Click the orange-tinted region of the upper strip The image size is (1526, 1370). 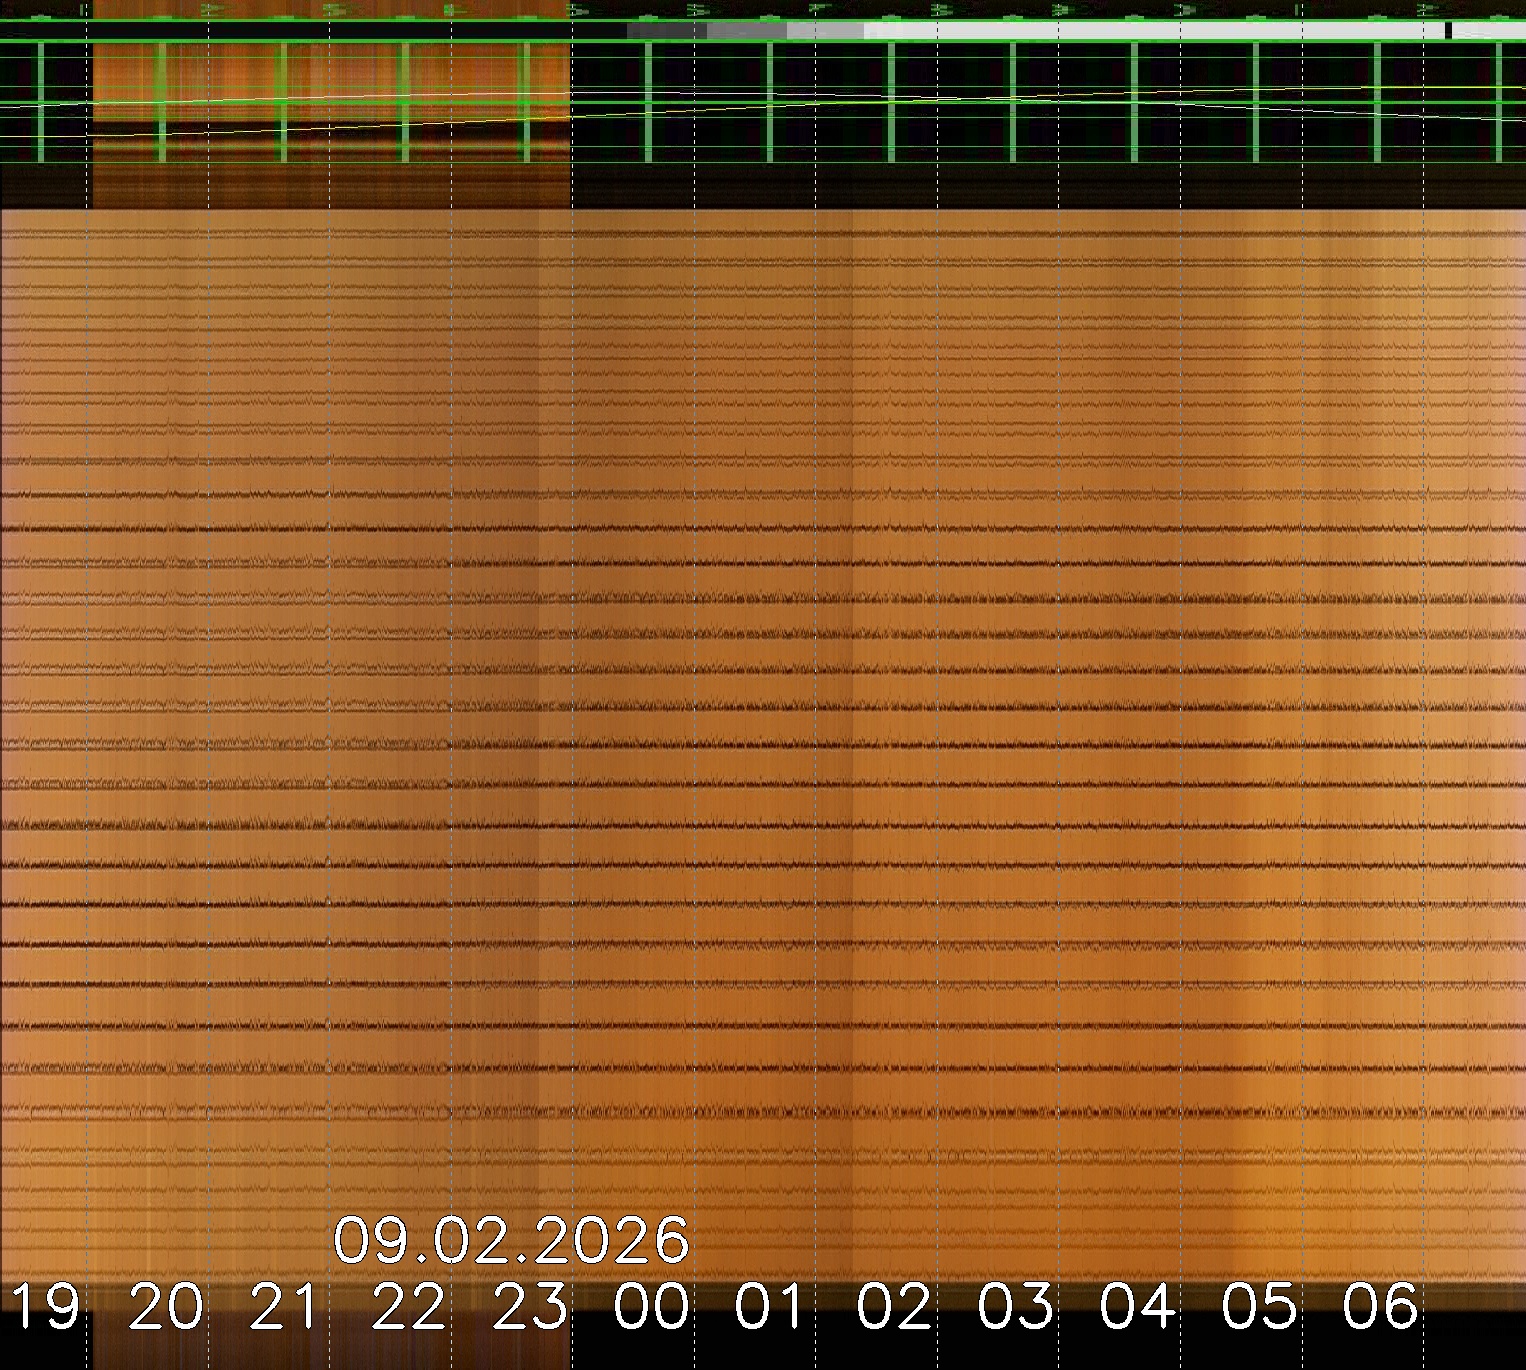(x=330, y=100)
